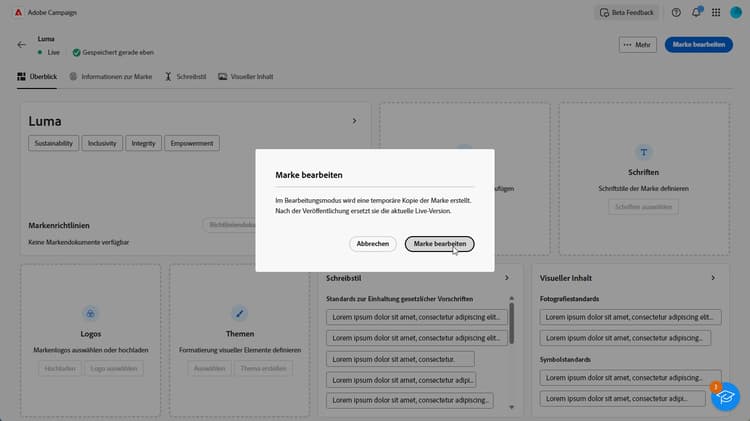Click the Beta Feedback button
The width and height of the screenshot is (750, 421).
pos(627,13)
